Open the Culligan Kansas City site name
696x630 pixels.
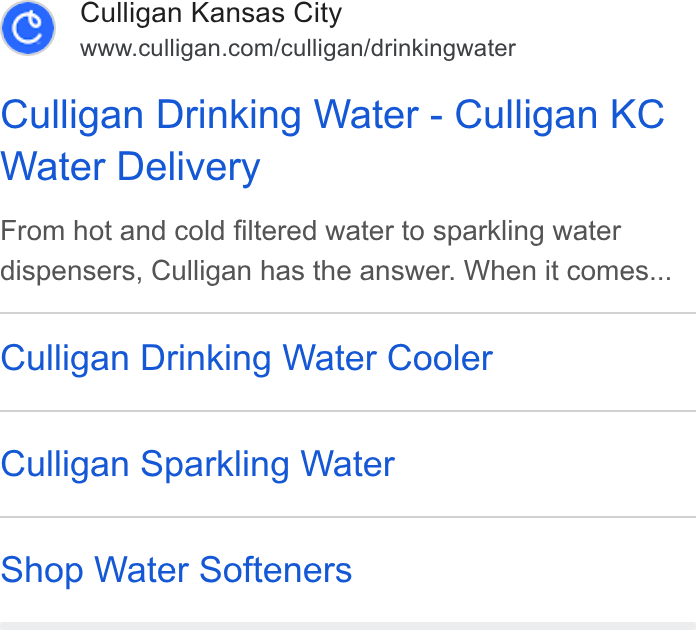211,13
